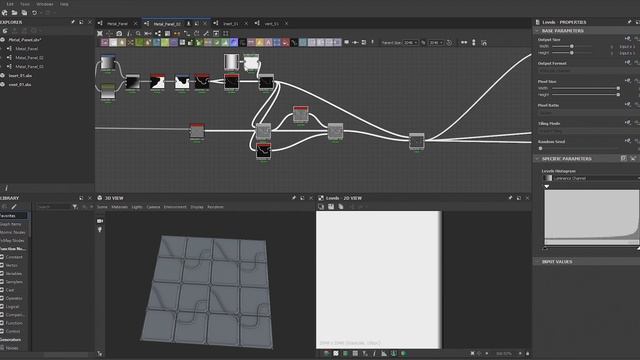Toggle pin on the Explorer panel
640x360 pixels.
pos(73,22)
